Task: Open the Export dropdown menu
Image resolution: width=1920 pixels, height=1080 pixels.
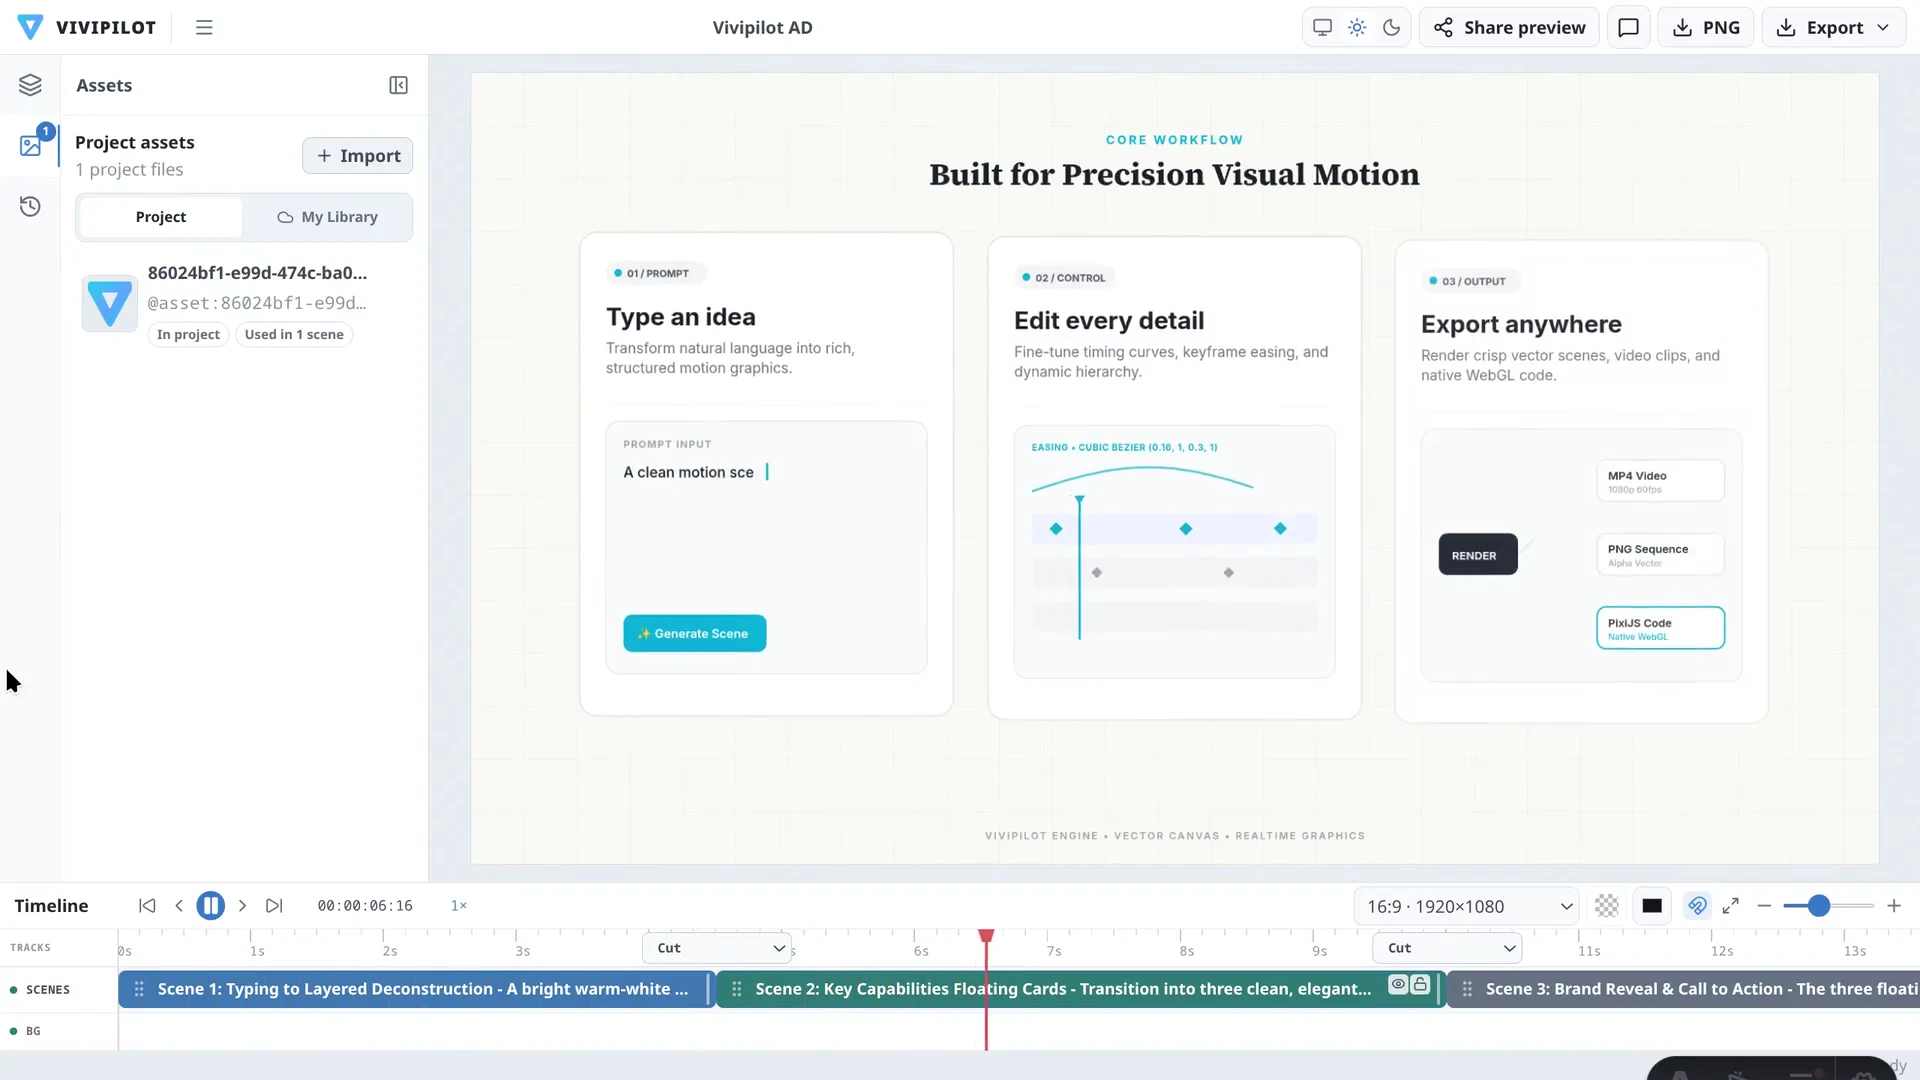Action: pyautogui.click(x=1833, y=27)
